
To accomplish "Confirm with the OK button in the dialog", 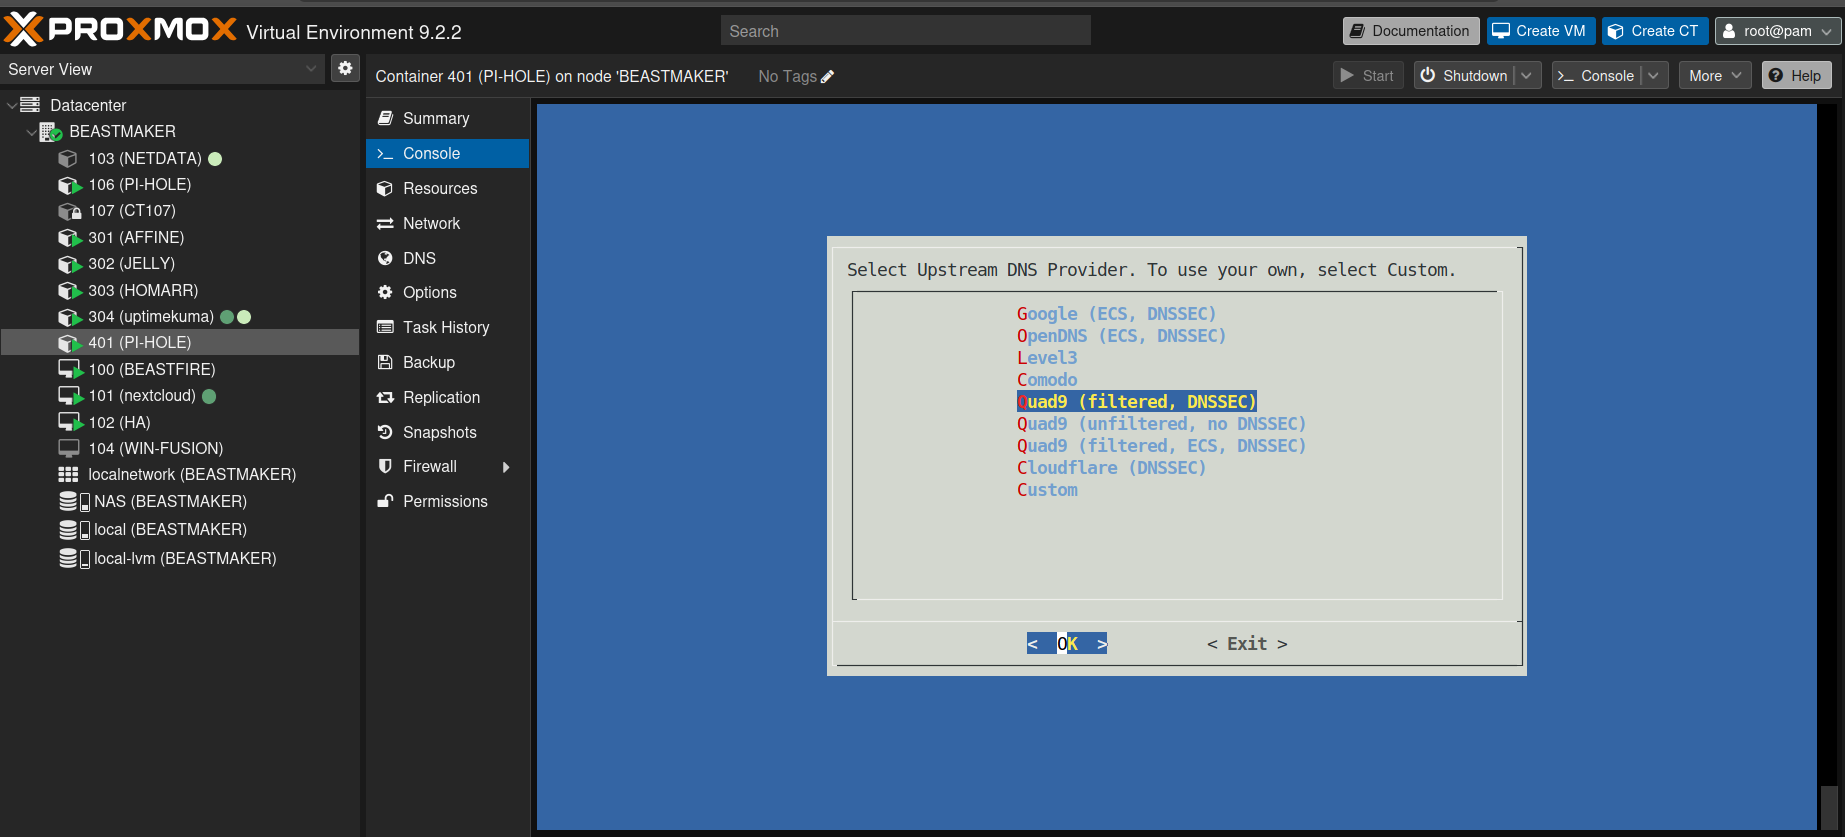I will coord(1067,644).
